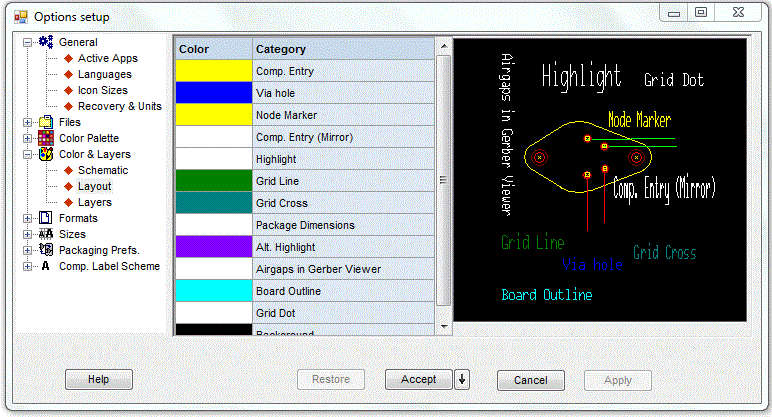This screenshot has height=417, width=772.
Task: Open the Accept button dropdown arrow
Action: point(462,379)
